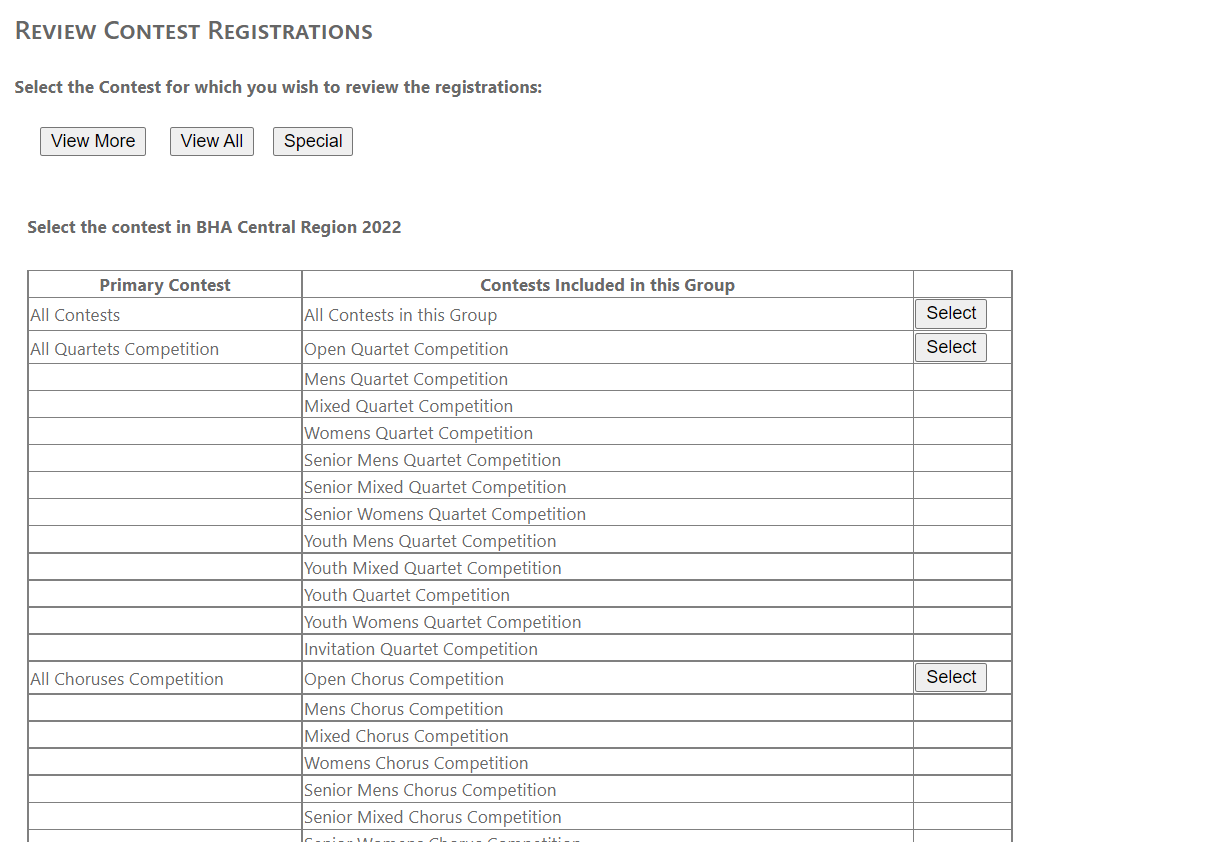Viewport: 1212px width, 842px height.
Task: Click Open Chorus Competition cell
Action: coord(404,679)
